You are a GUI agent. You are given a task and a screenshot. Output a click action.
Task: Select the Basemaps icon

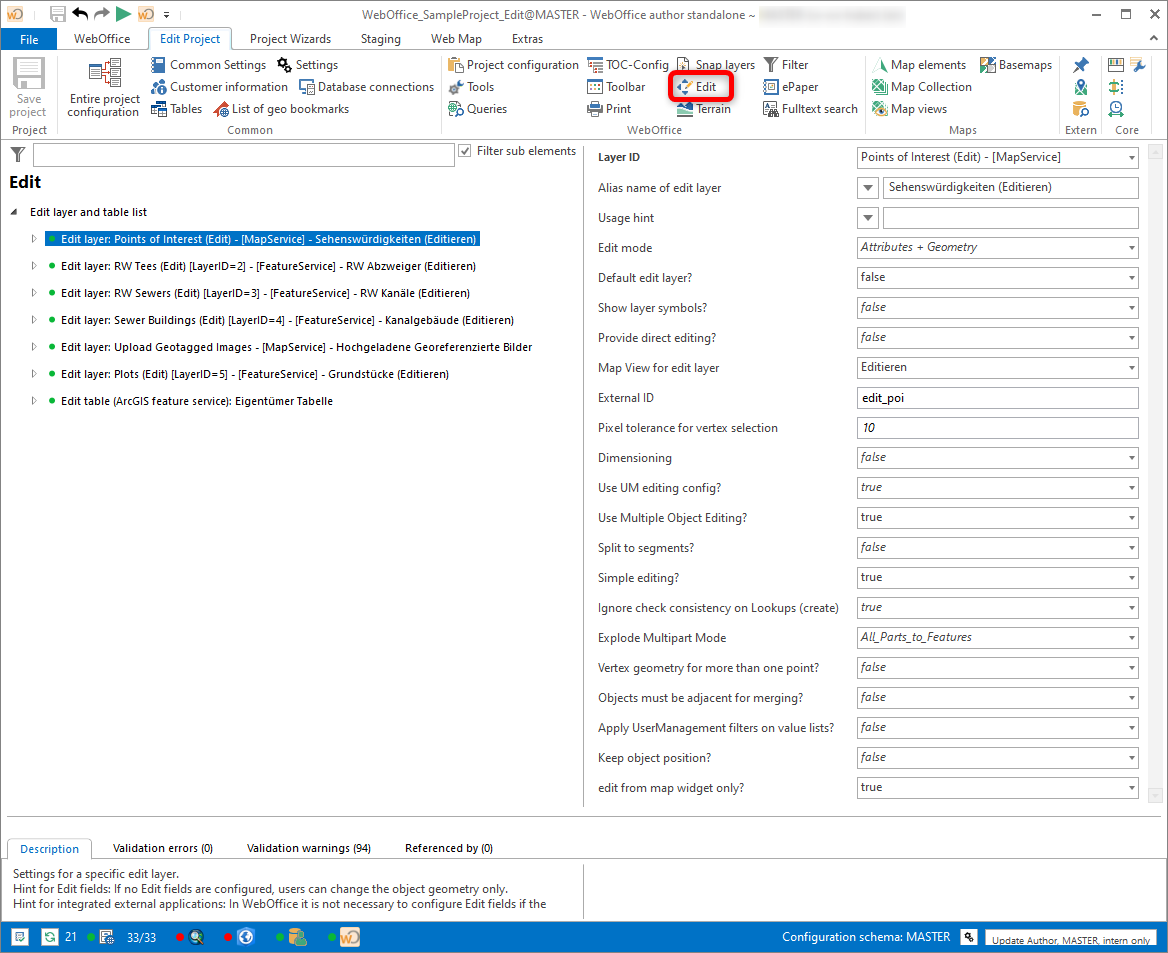click(1016, 64)
